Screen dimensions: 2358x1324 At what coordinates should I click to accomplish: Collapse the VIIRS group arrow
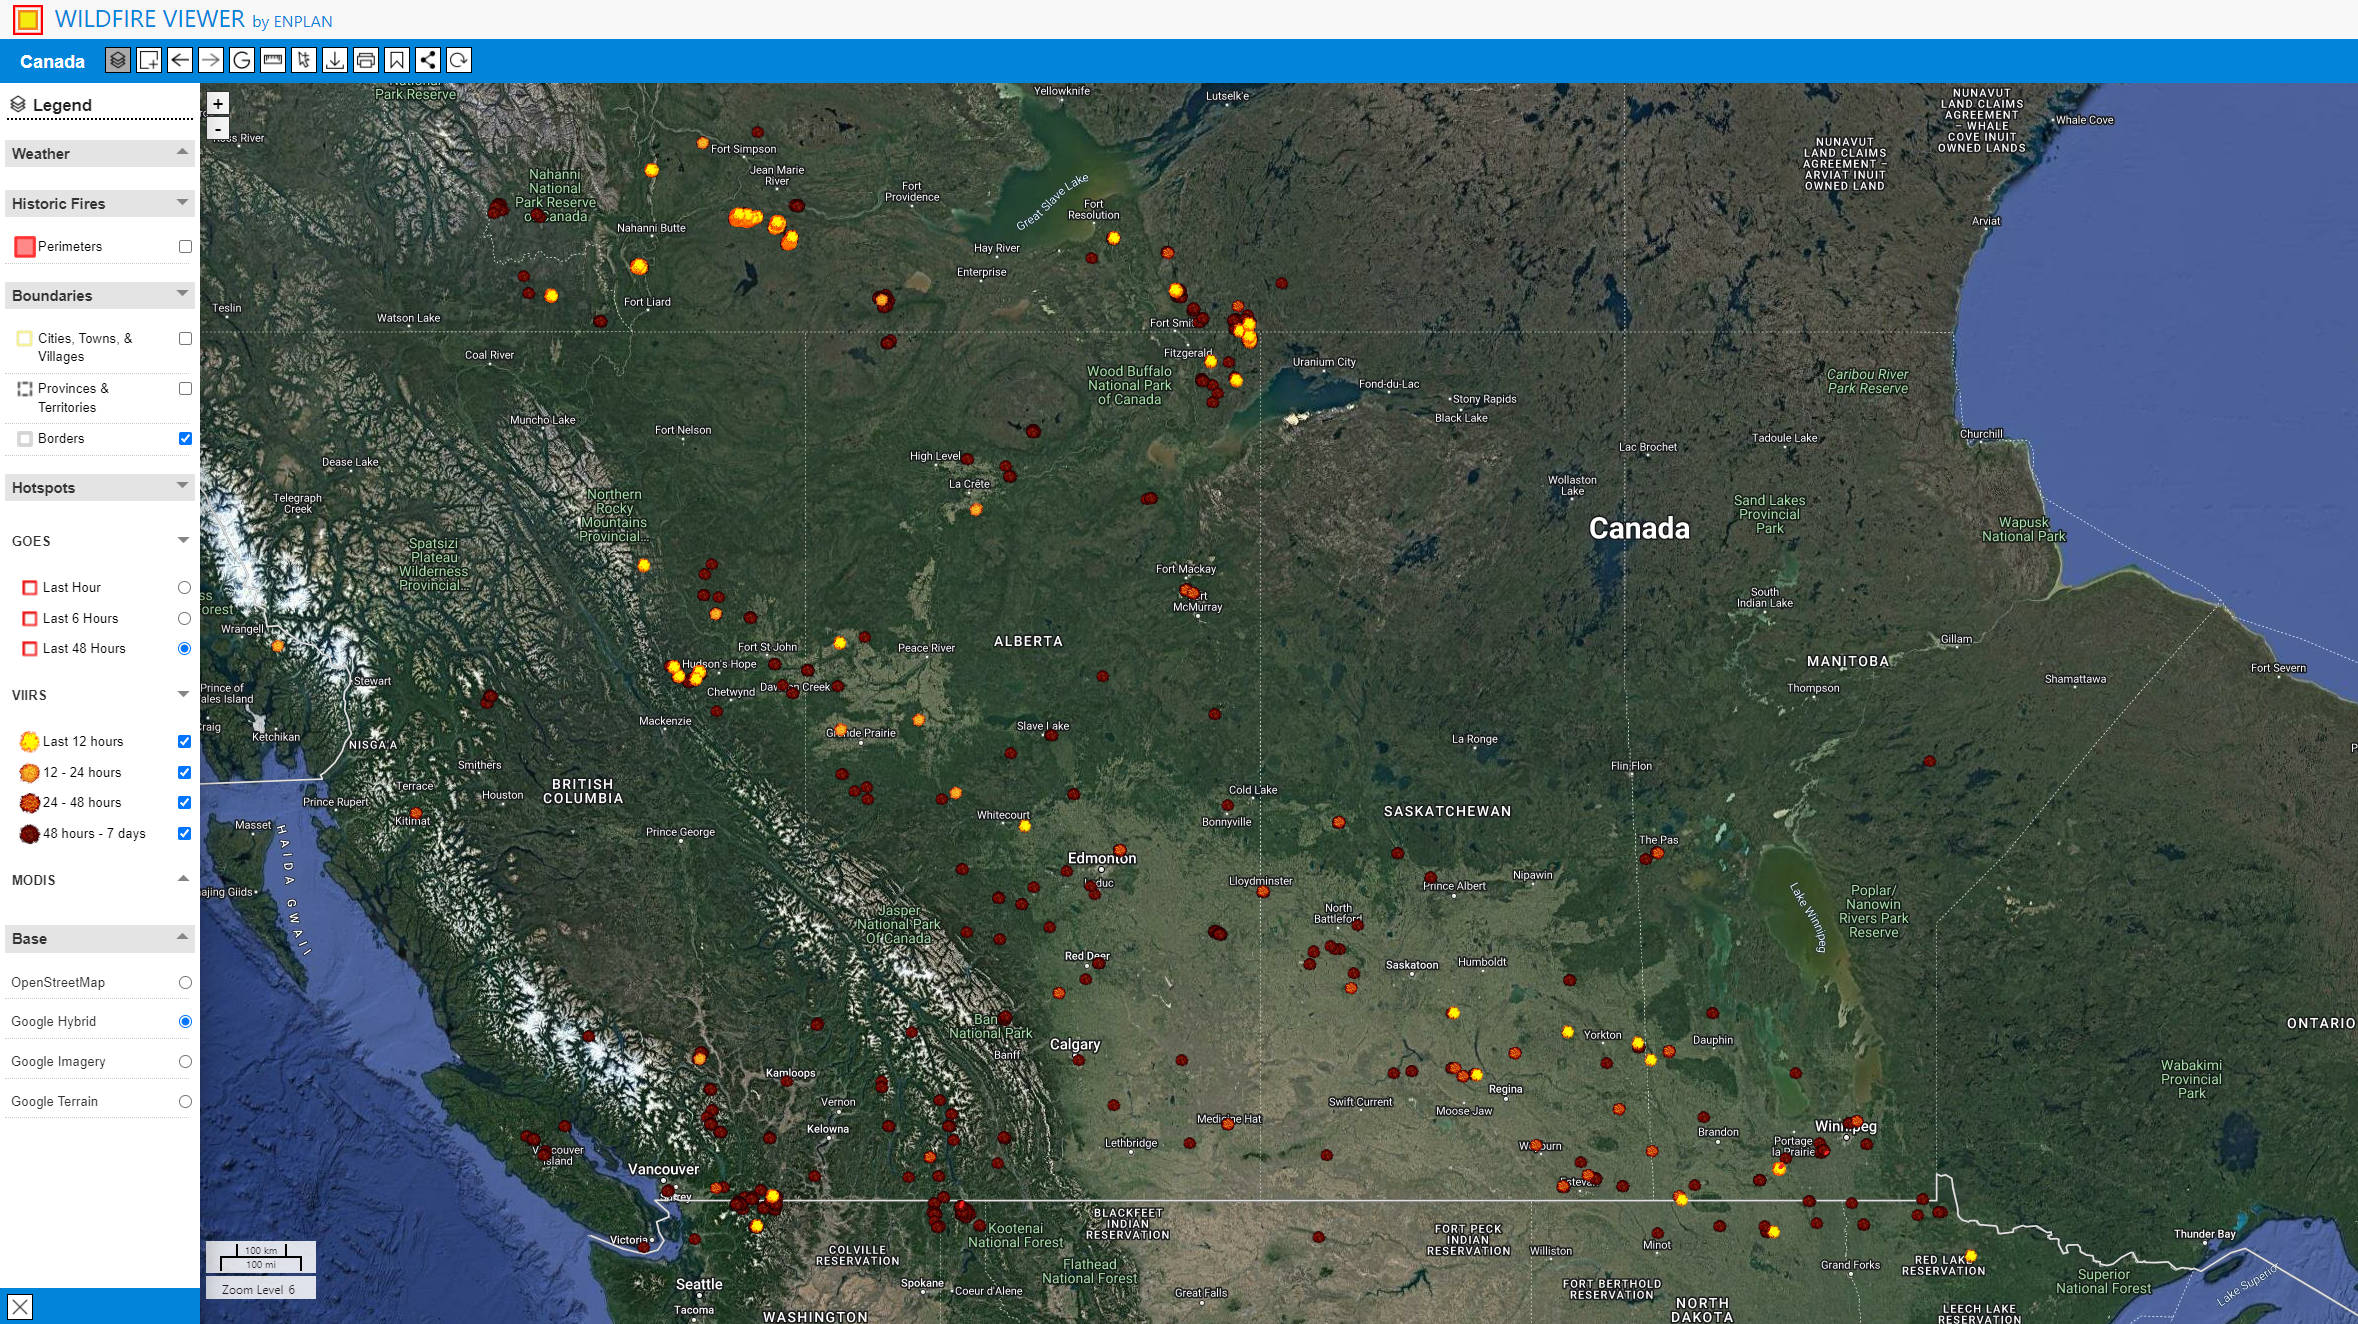[183, 693]
